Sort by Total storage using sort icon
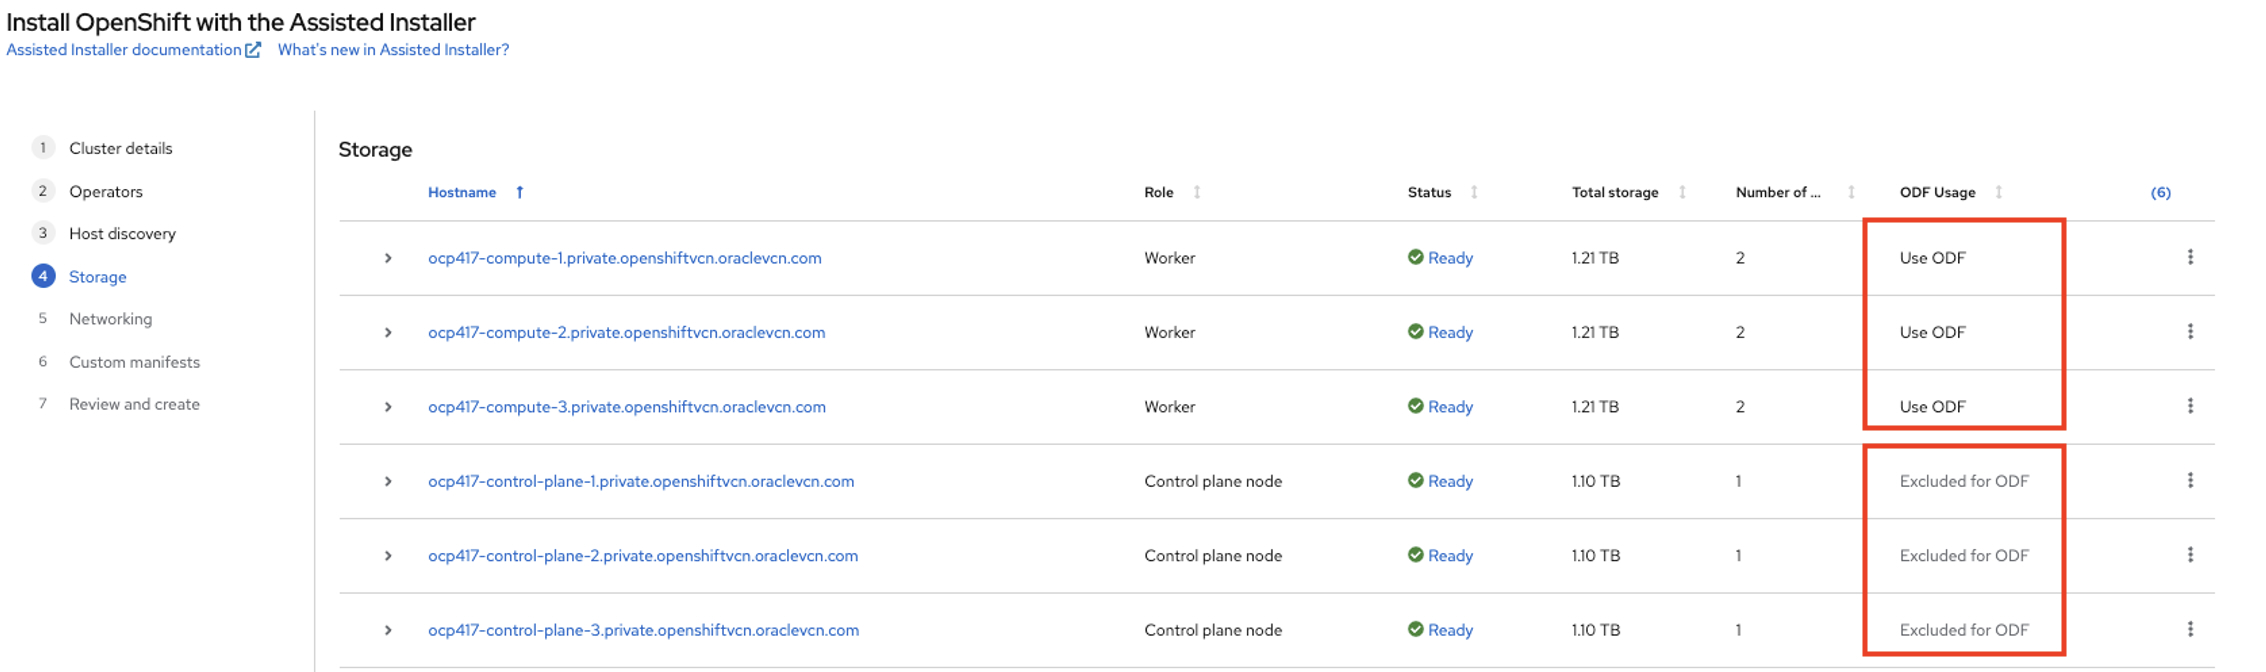This screenshot has height=672, width=2266. pyautogui.click(x=1682, y=192)
